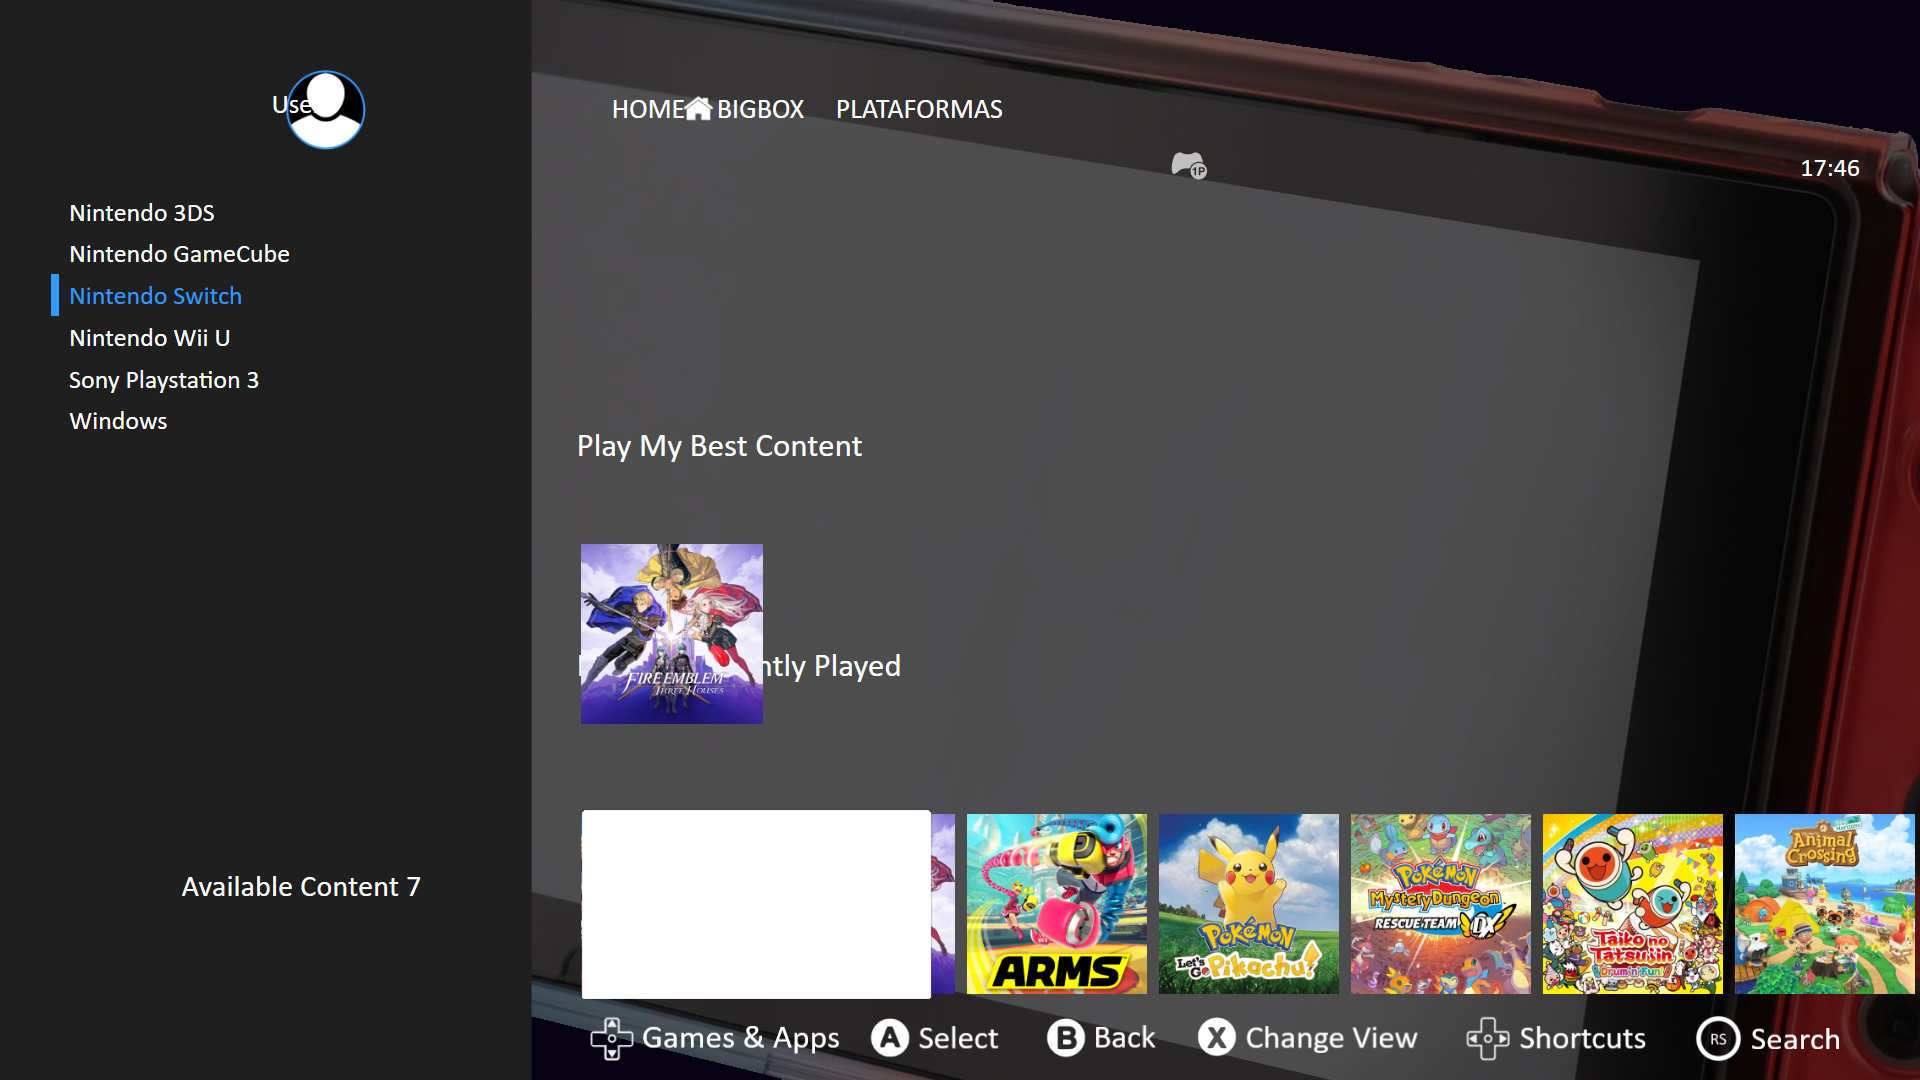The image size is (1920, 1080).
Task: Click the Back label
Action: [1124, 1038]
